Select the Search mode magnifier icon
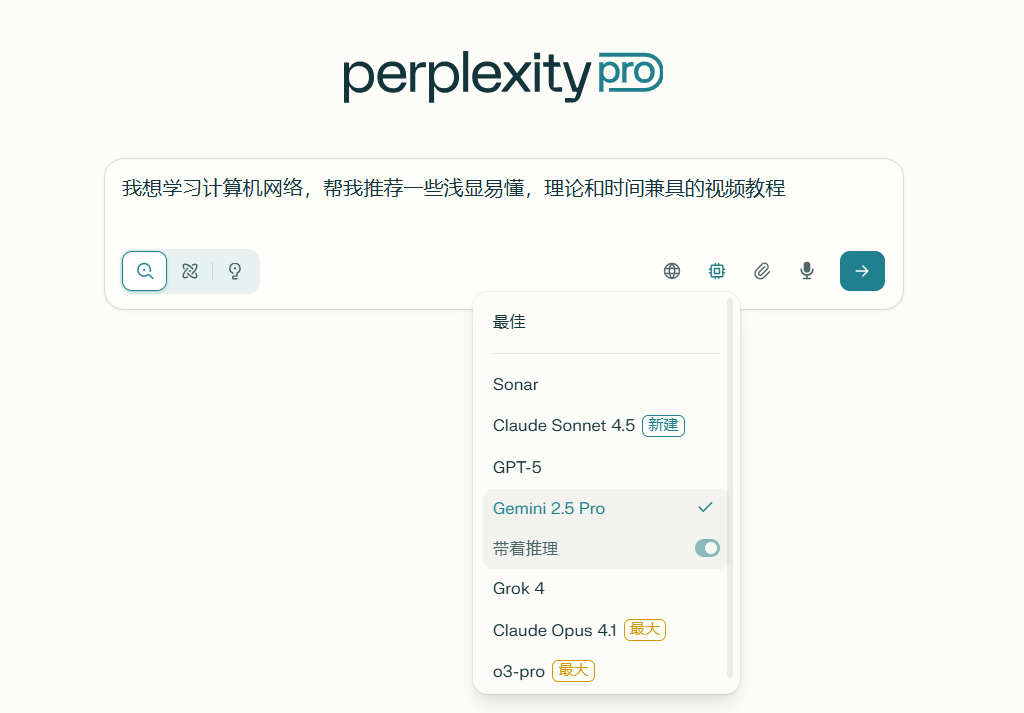1024x713 pixels. point(144,270)
